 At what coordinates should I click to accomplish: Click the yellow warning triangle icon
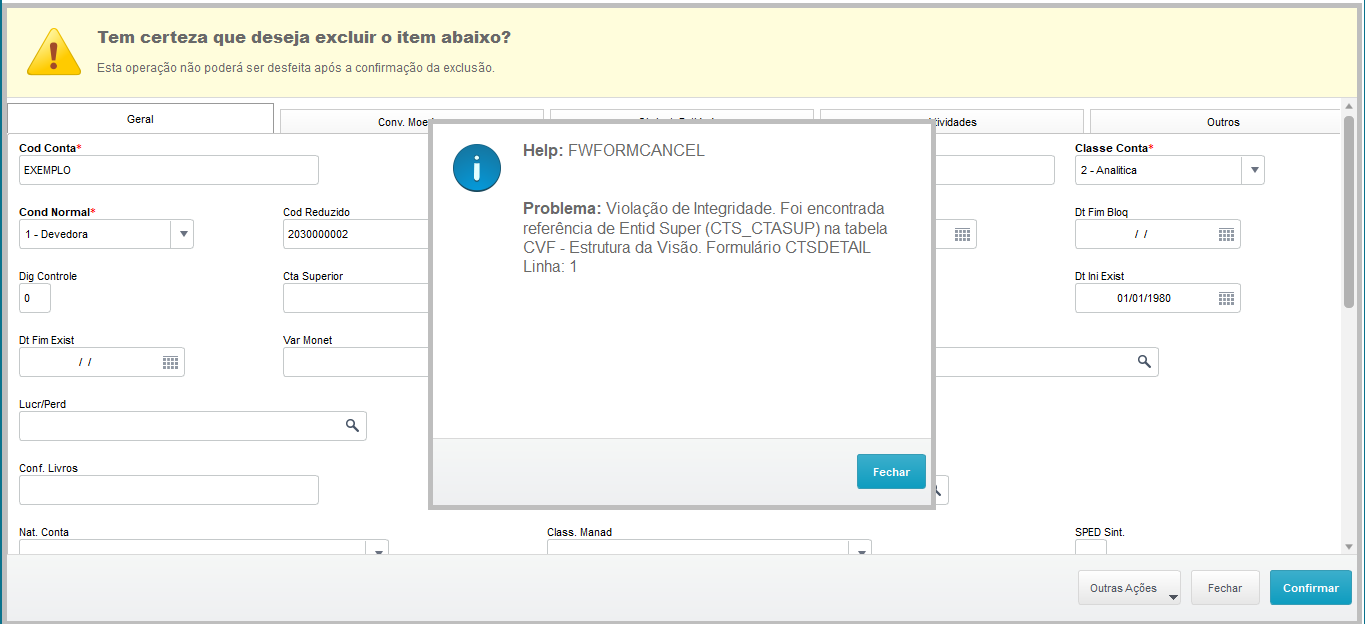pos(54,52)
